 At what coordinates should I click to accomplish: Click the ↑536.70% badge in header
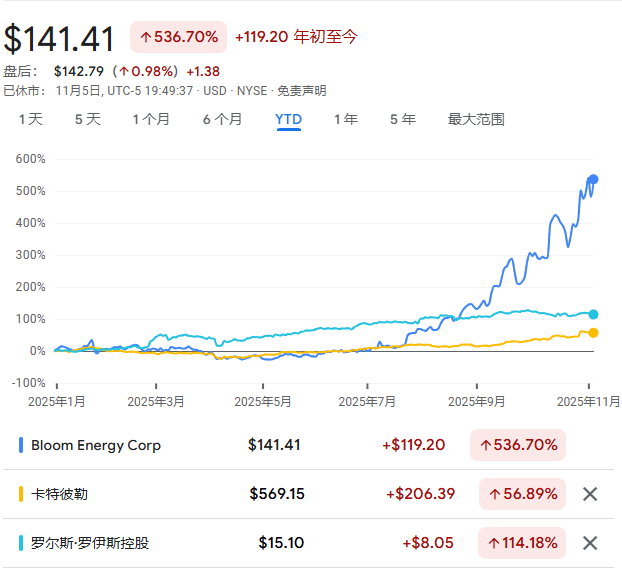click(178, 37)
